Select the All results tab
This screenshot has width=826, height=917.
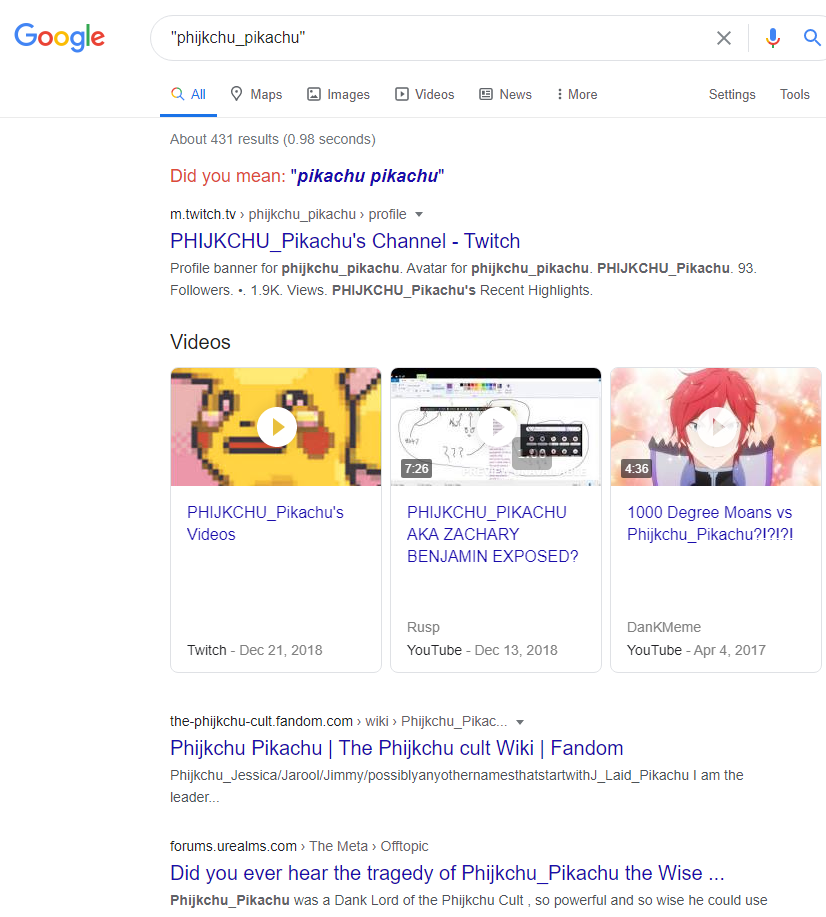pyautogui.click(x=188, y=94)
